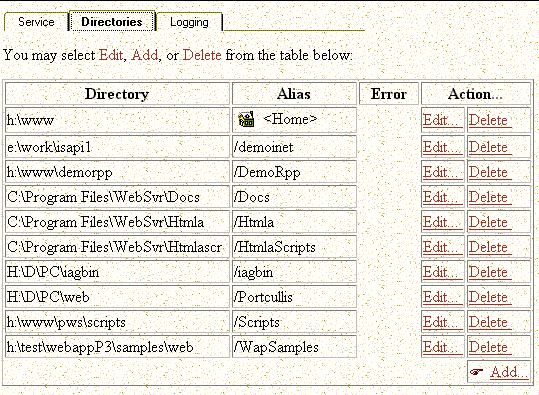Edit the /DemoRpp directory entry
Image resolution: width=539 pixels, height=395 pixels.
point(442,172)
